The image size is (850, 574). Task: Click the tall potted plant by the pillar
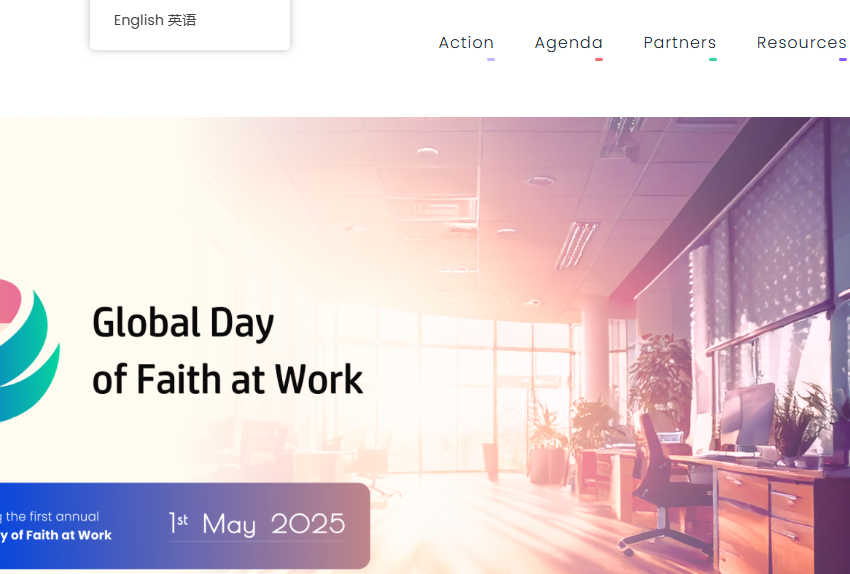tap(660, 380)
